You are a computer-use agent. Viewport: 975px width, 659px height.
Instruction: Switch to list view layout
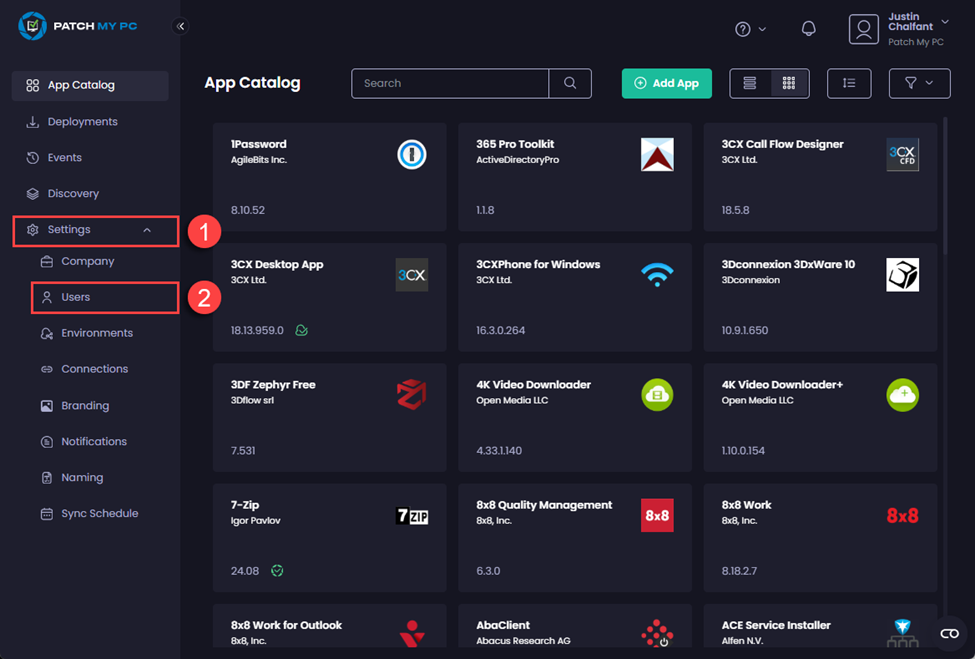(x=749, y=83)
